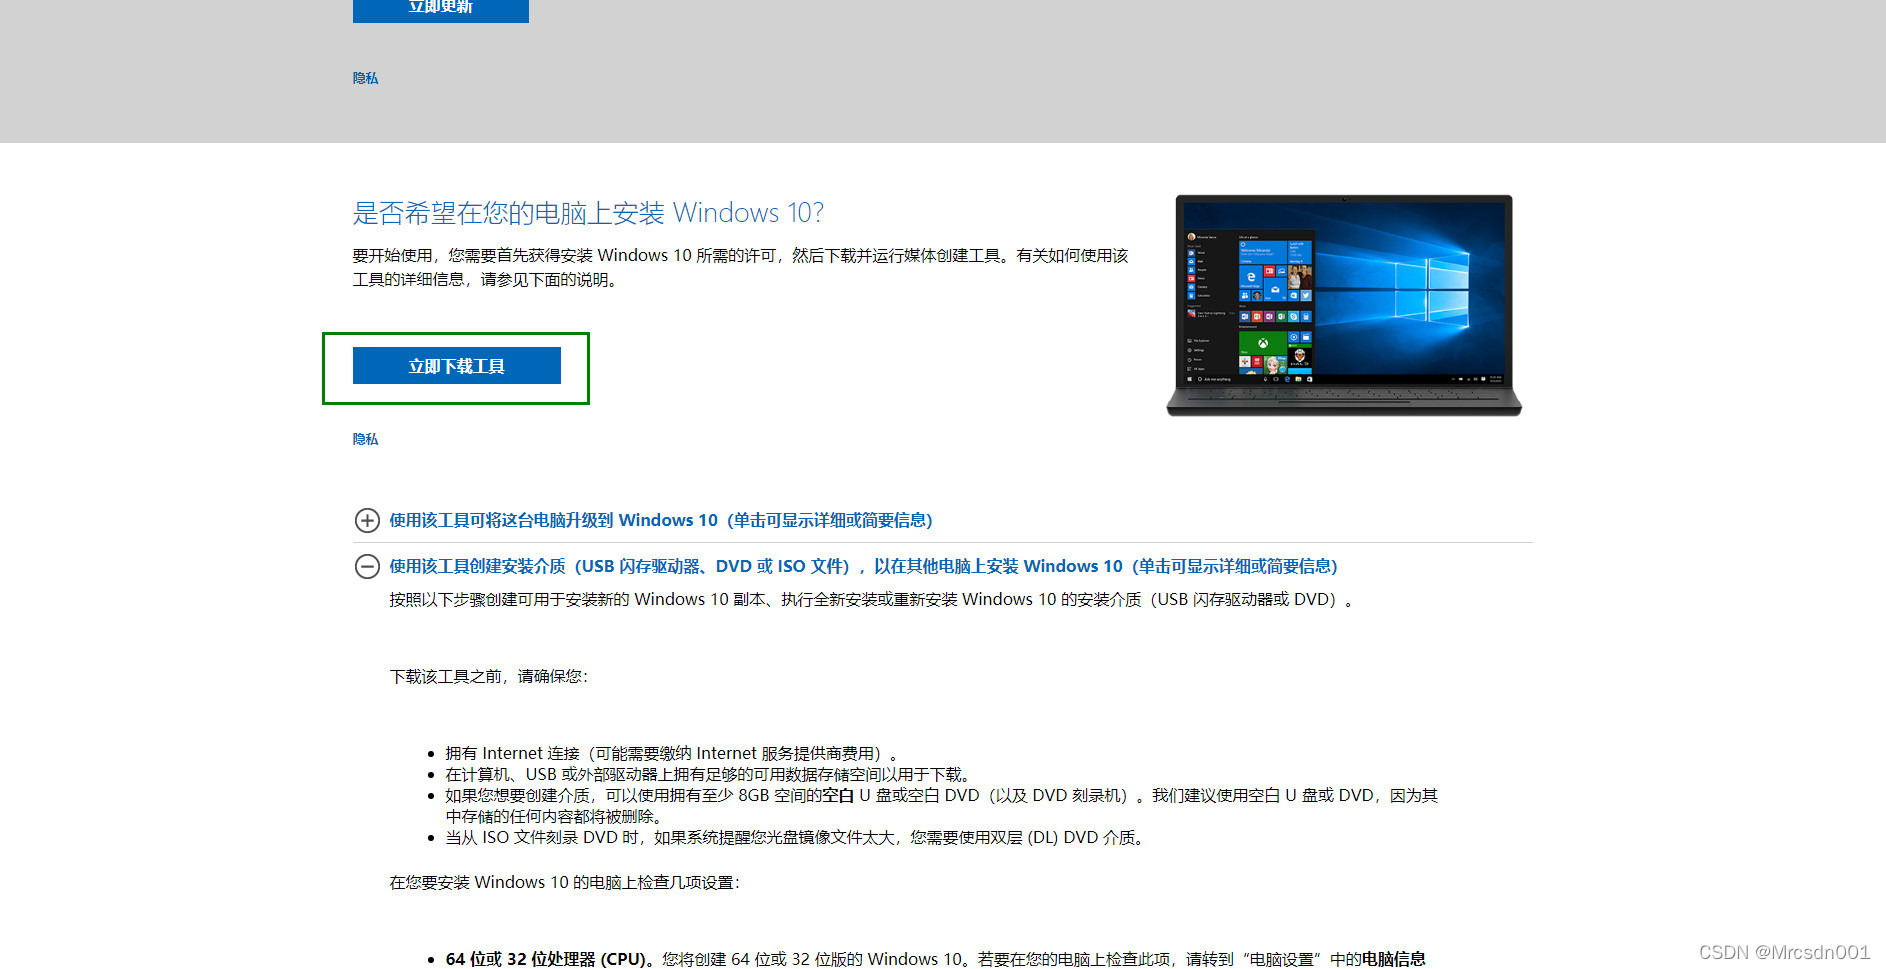Click the bullet 在计算机、USB 或外部驱动器上拥有足够的可用数据存储空间

[708, 774]
